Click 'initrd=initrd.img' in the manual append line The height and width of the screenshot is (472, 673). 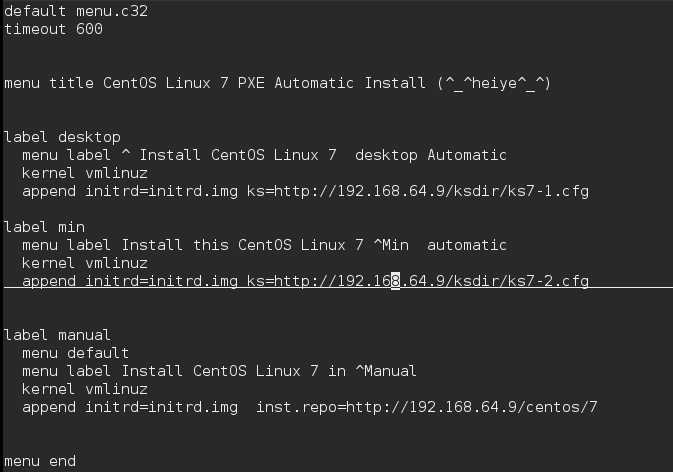tap(161, 407)
